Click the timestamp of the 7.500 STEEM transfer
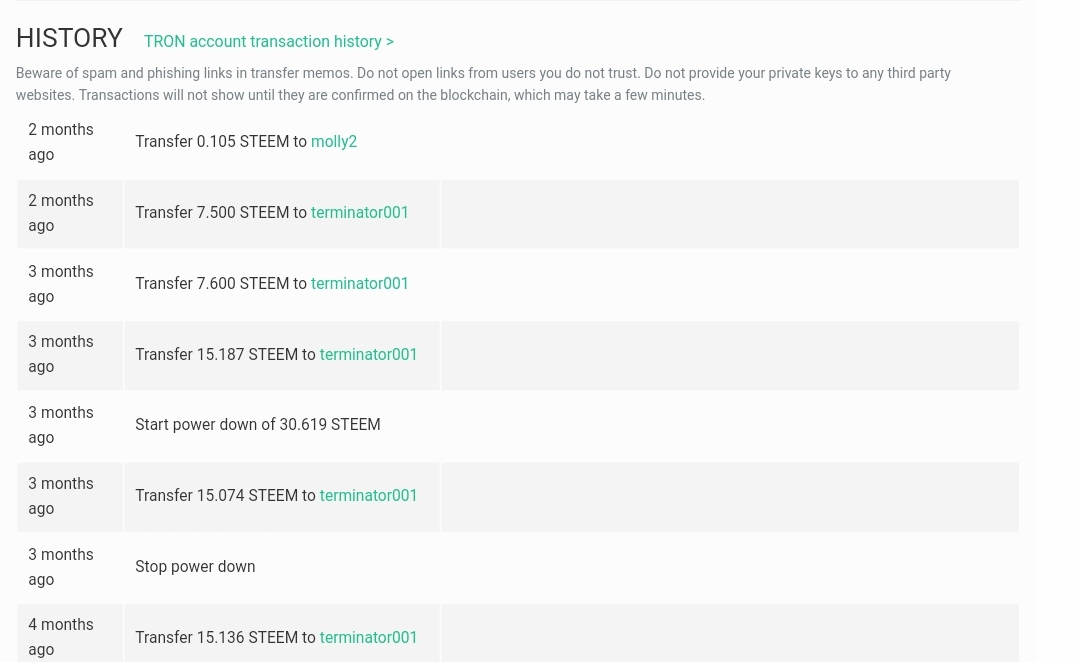 coord(60,213)
